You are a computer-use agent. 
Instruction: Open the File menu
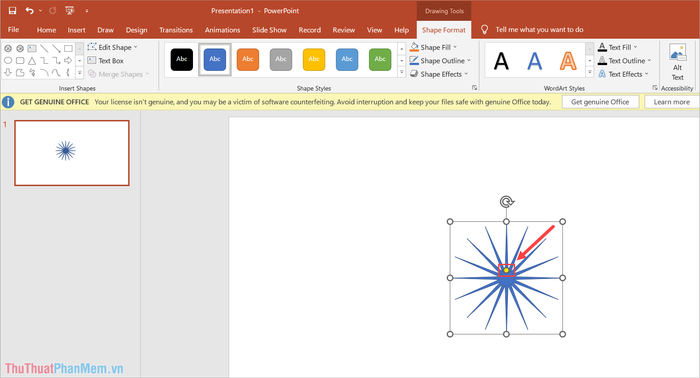(x=13, y=29)
